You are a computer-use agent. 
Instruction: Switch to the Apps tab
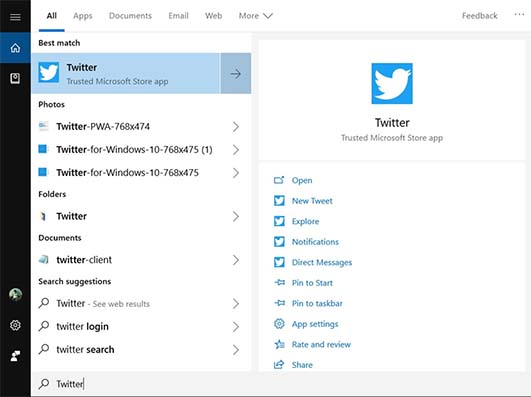tap(83, 16)
